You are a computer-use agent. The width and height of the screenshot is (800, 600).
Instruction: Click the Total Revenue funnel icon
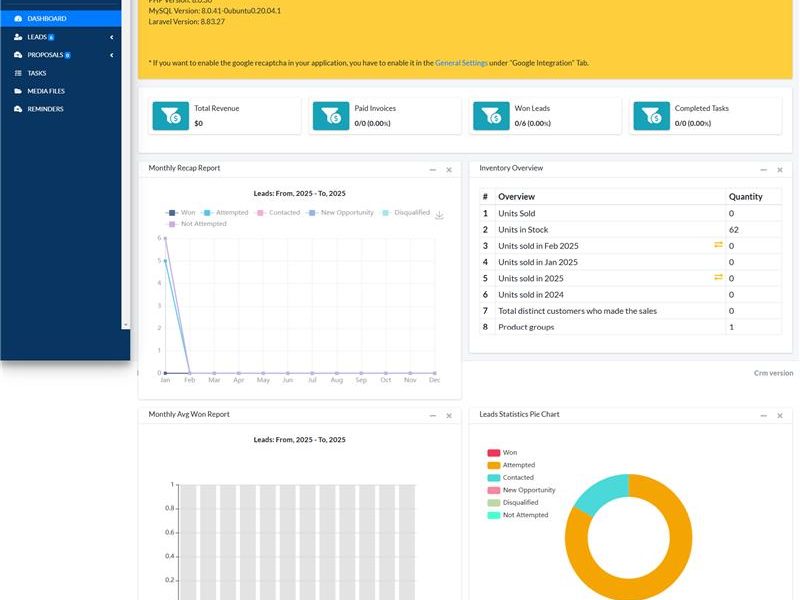[171, 116]
